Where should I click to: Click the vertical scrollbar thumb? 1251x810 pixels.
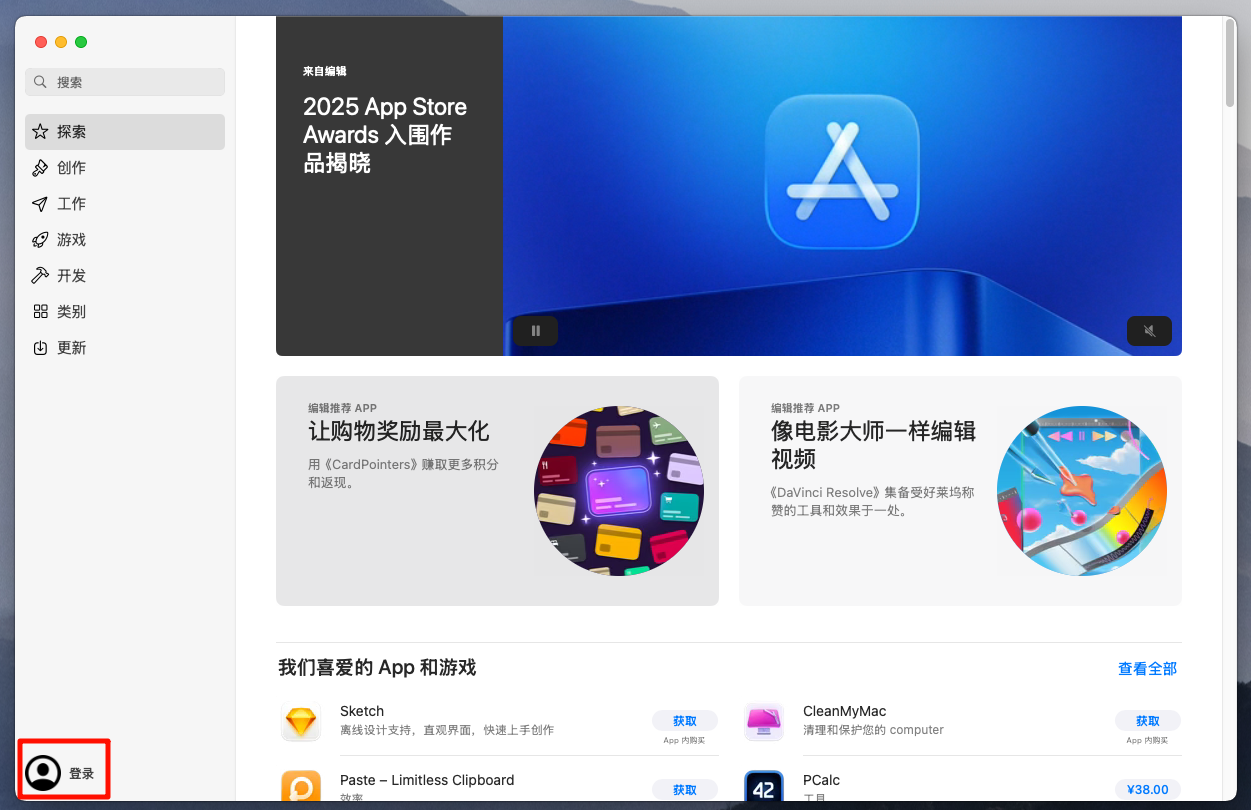coord(1230,62)
